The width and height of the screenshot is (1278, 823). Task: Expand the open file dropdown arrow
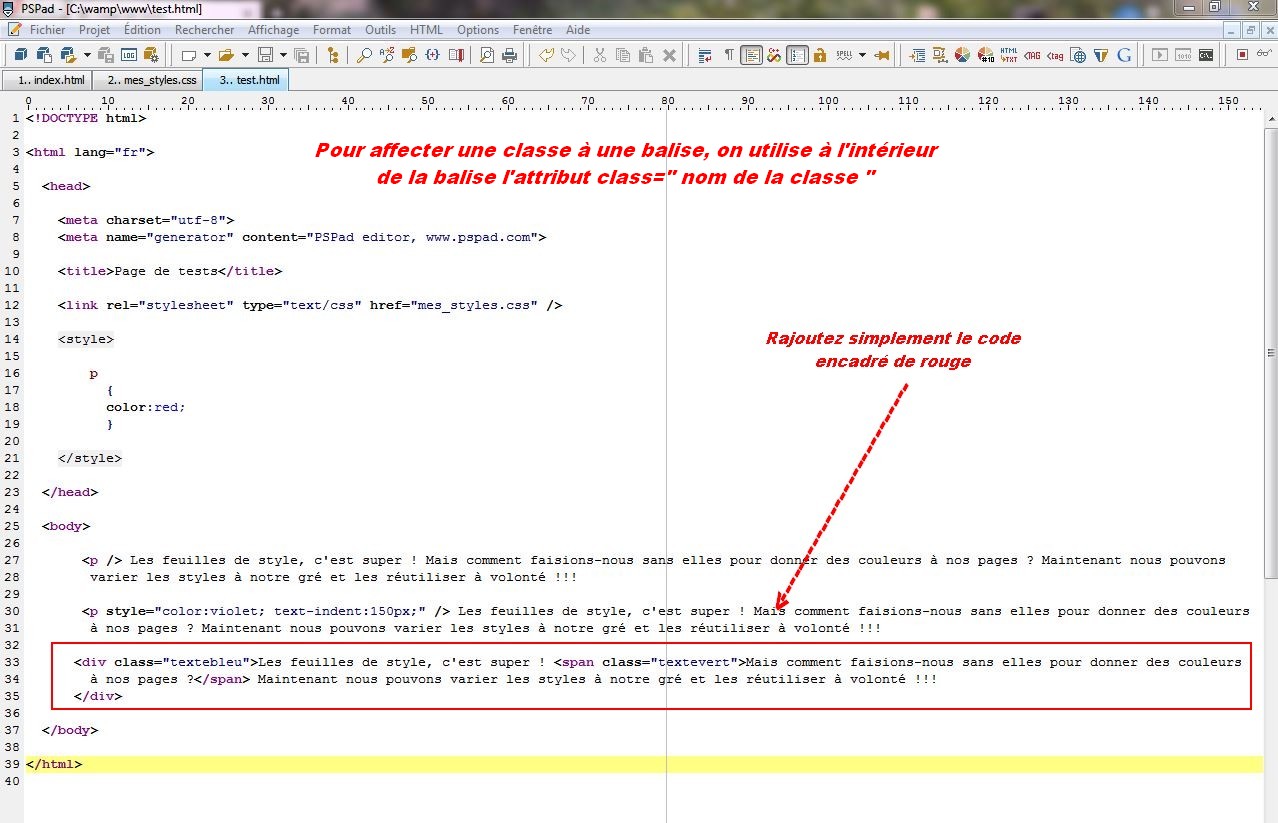[x=245, y=55]
